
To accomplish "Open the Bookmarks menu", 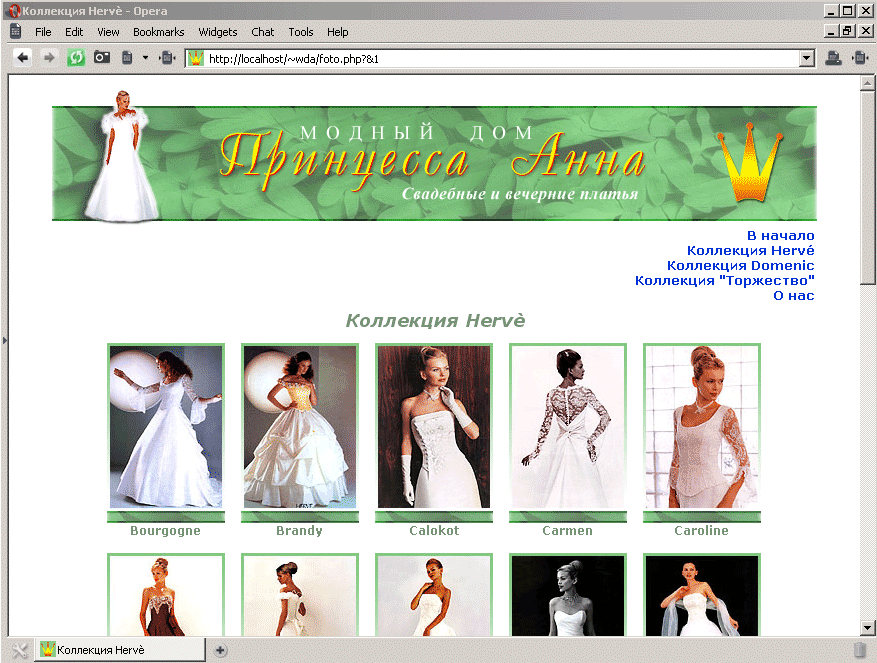I will tap(159, 32).
